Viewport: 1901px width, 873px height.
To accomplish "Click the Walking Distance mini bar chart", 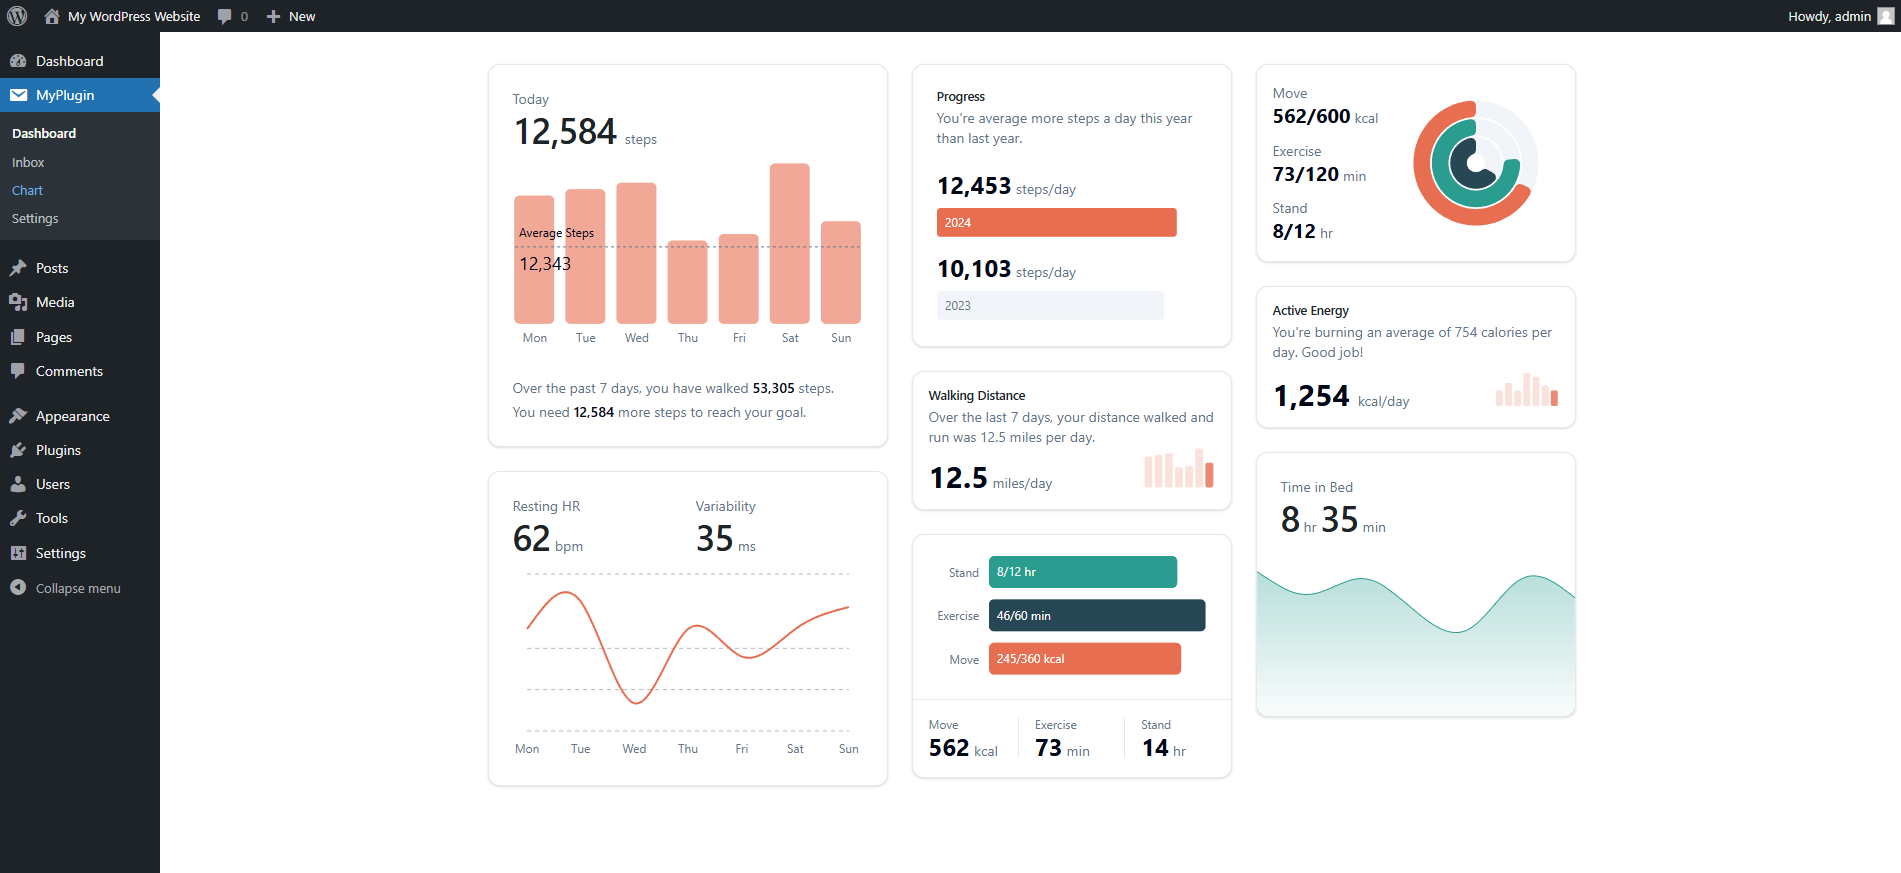I will pyautogui.click(x=1179, y=468).
